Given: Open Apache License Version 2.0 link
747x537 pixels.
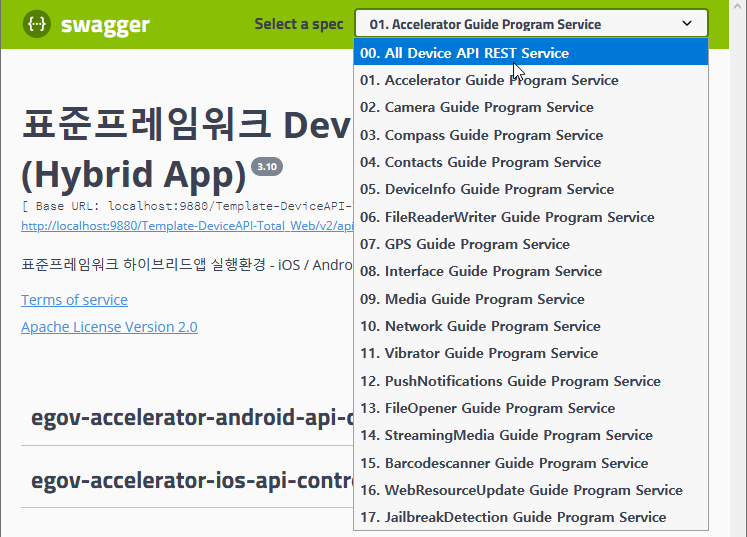Looking at the screenshot, I should coord(109,327).
